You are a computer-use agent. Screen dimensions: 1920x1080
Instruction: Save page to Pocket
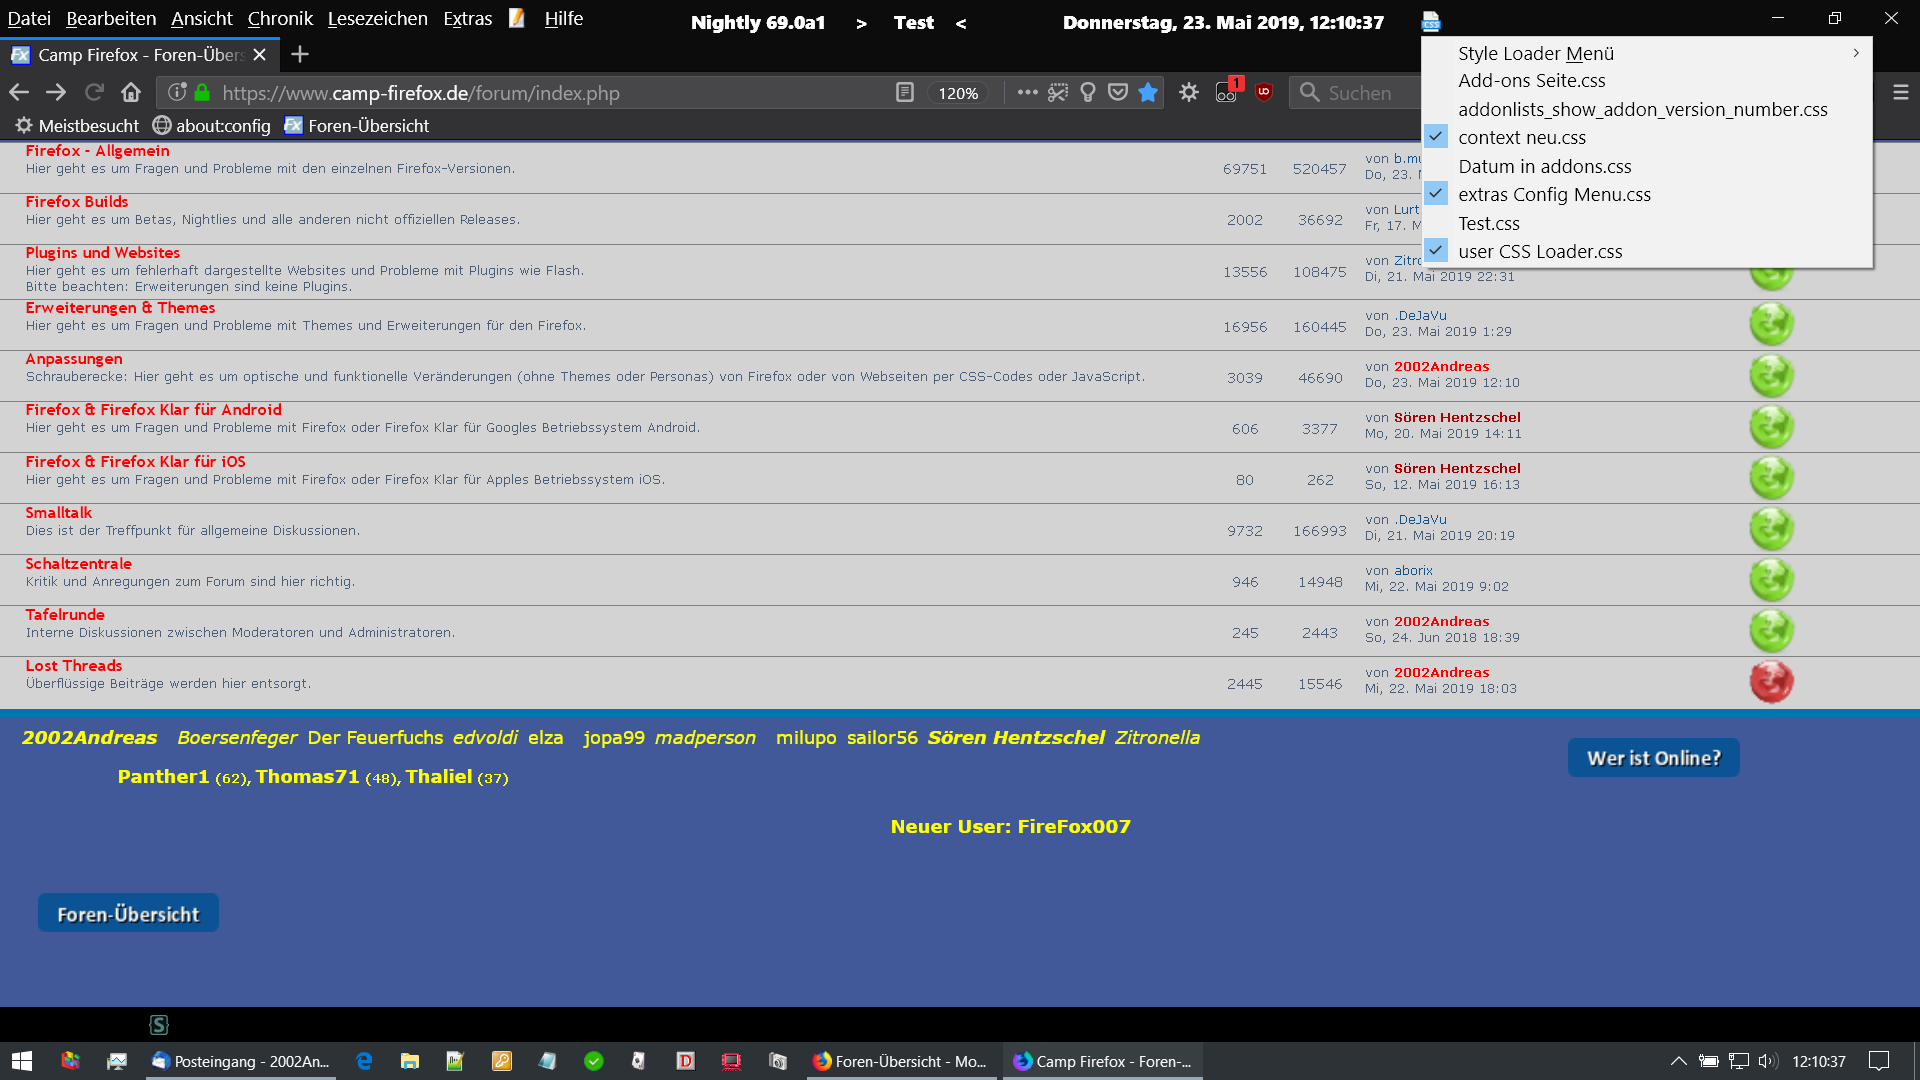coord(1118,93)
